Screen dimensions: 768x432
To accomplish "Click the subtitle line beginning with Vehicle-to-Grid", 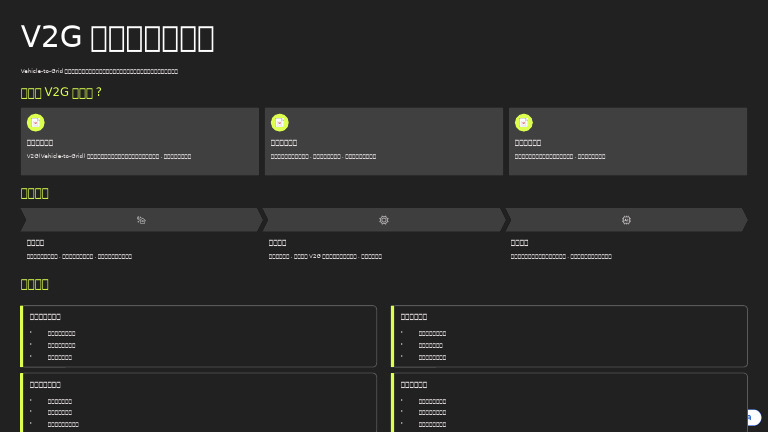I will (99, 71).
